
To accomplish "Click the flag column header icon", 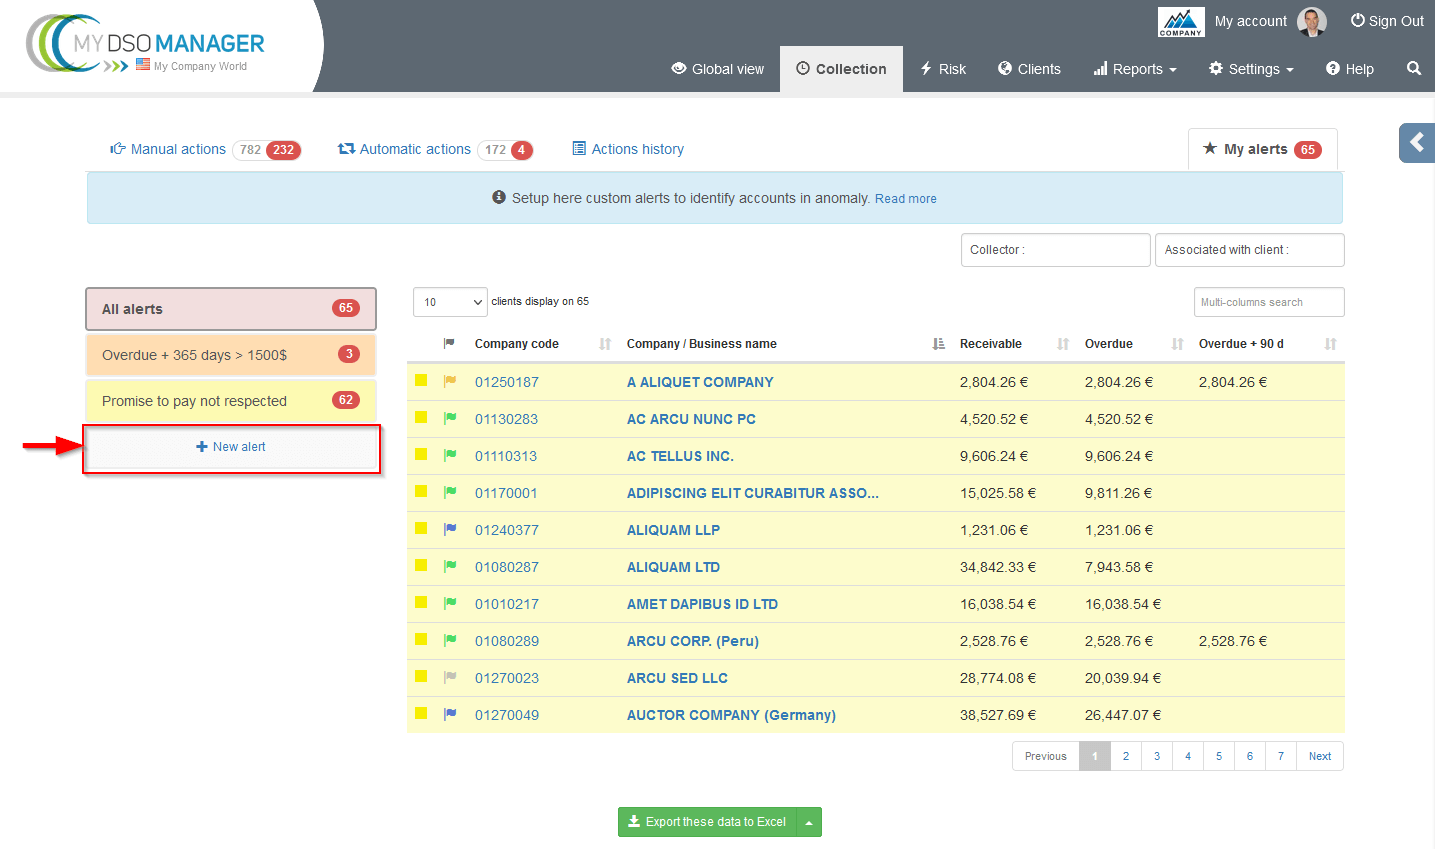I will pyautogui.click(x=449, y=343).
